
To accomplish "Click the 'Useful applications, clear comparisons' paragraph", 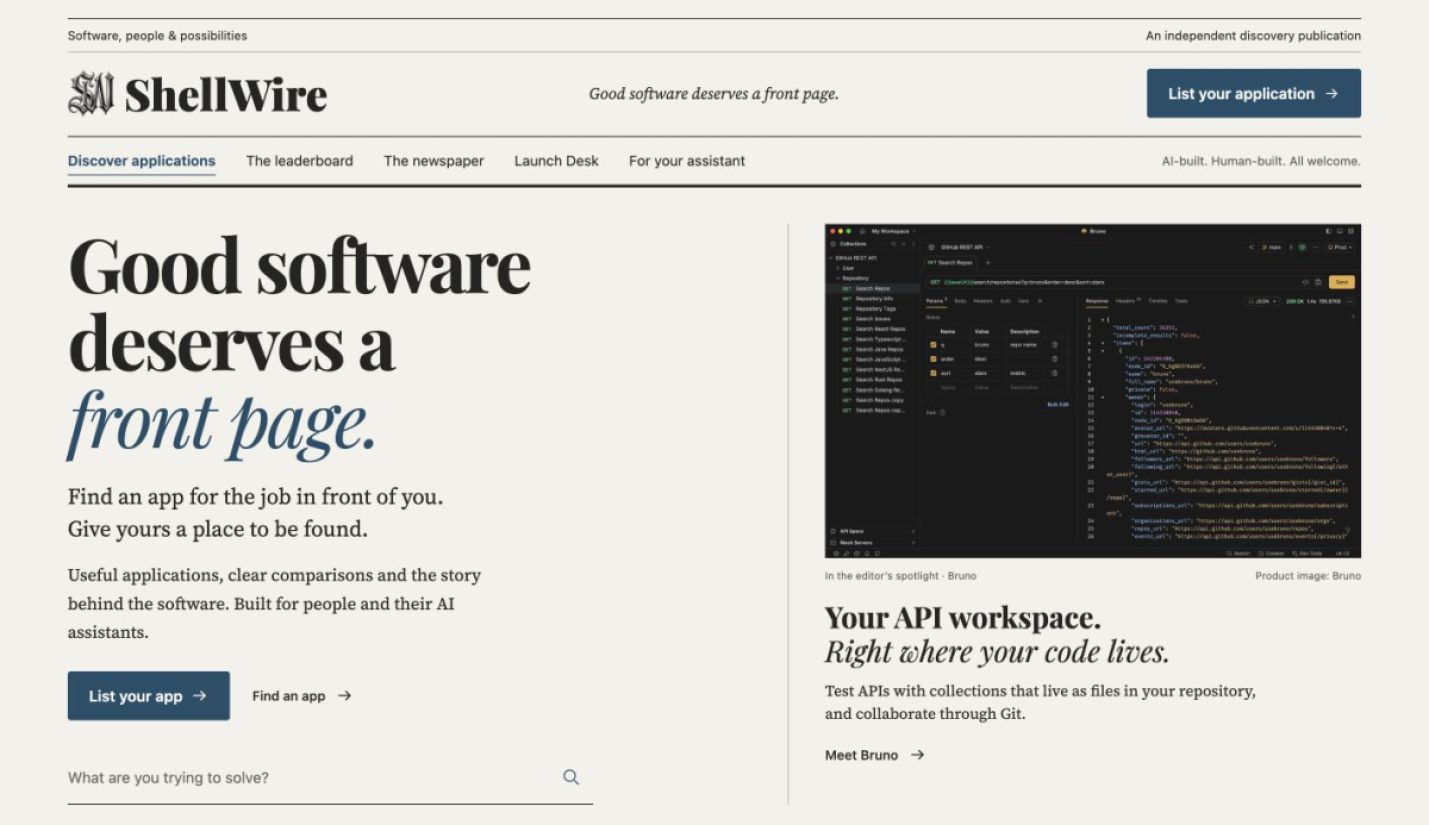I will point(275,604).
